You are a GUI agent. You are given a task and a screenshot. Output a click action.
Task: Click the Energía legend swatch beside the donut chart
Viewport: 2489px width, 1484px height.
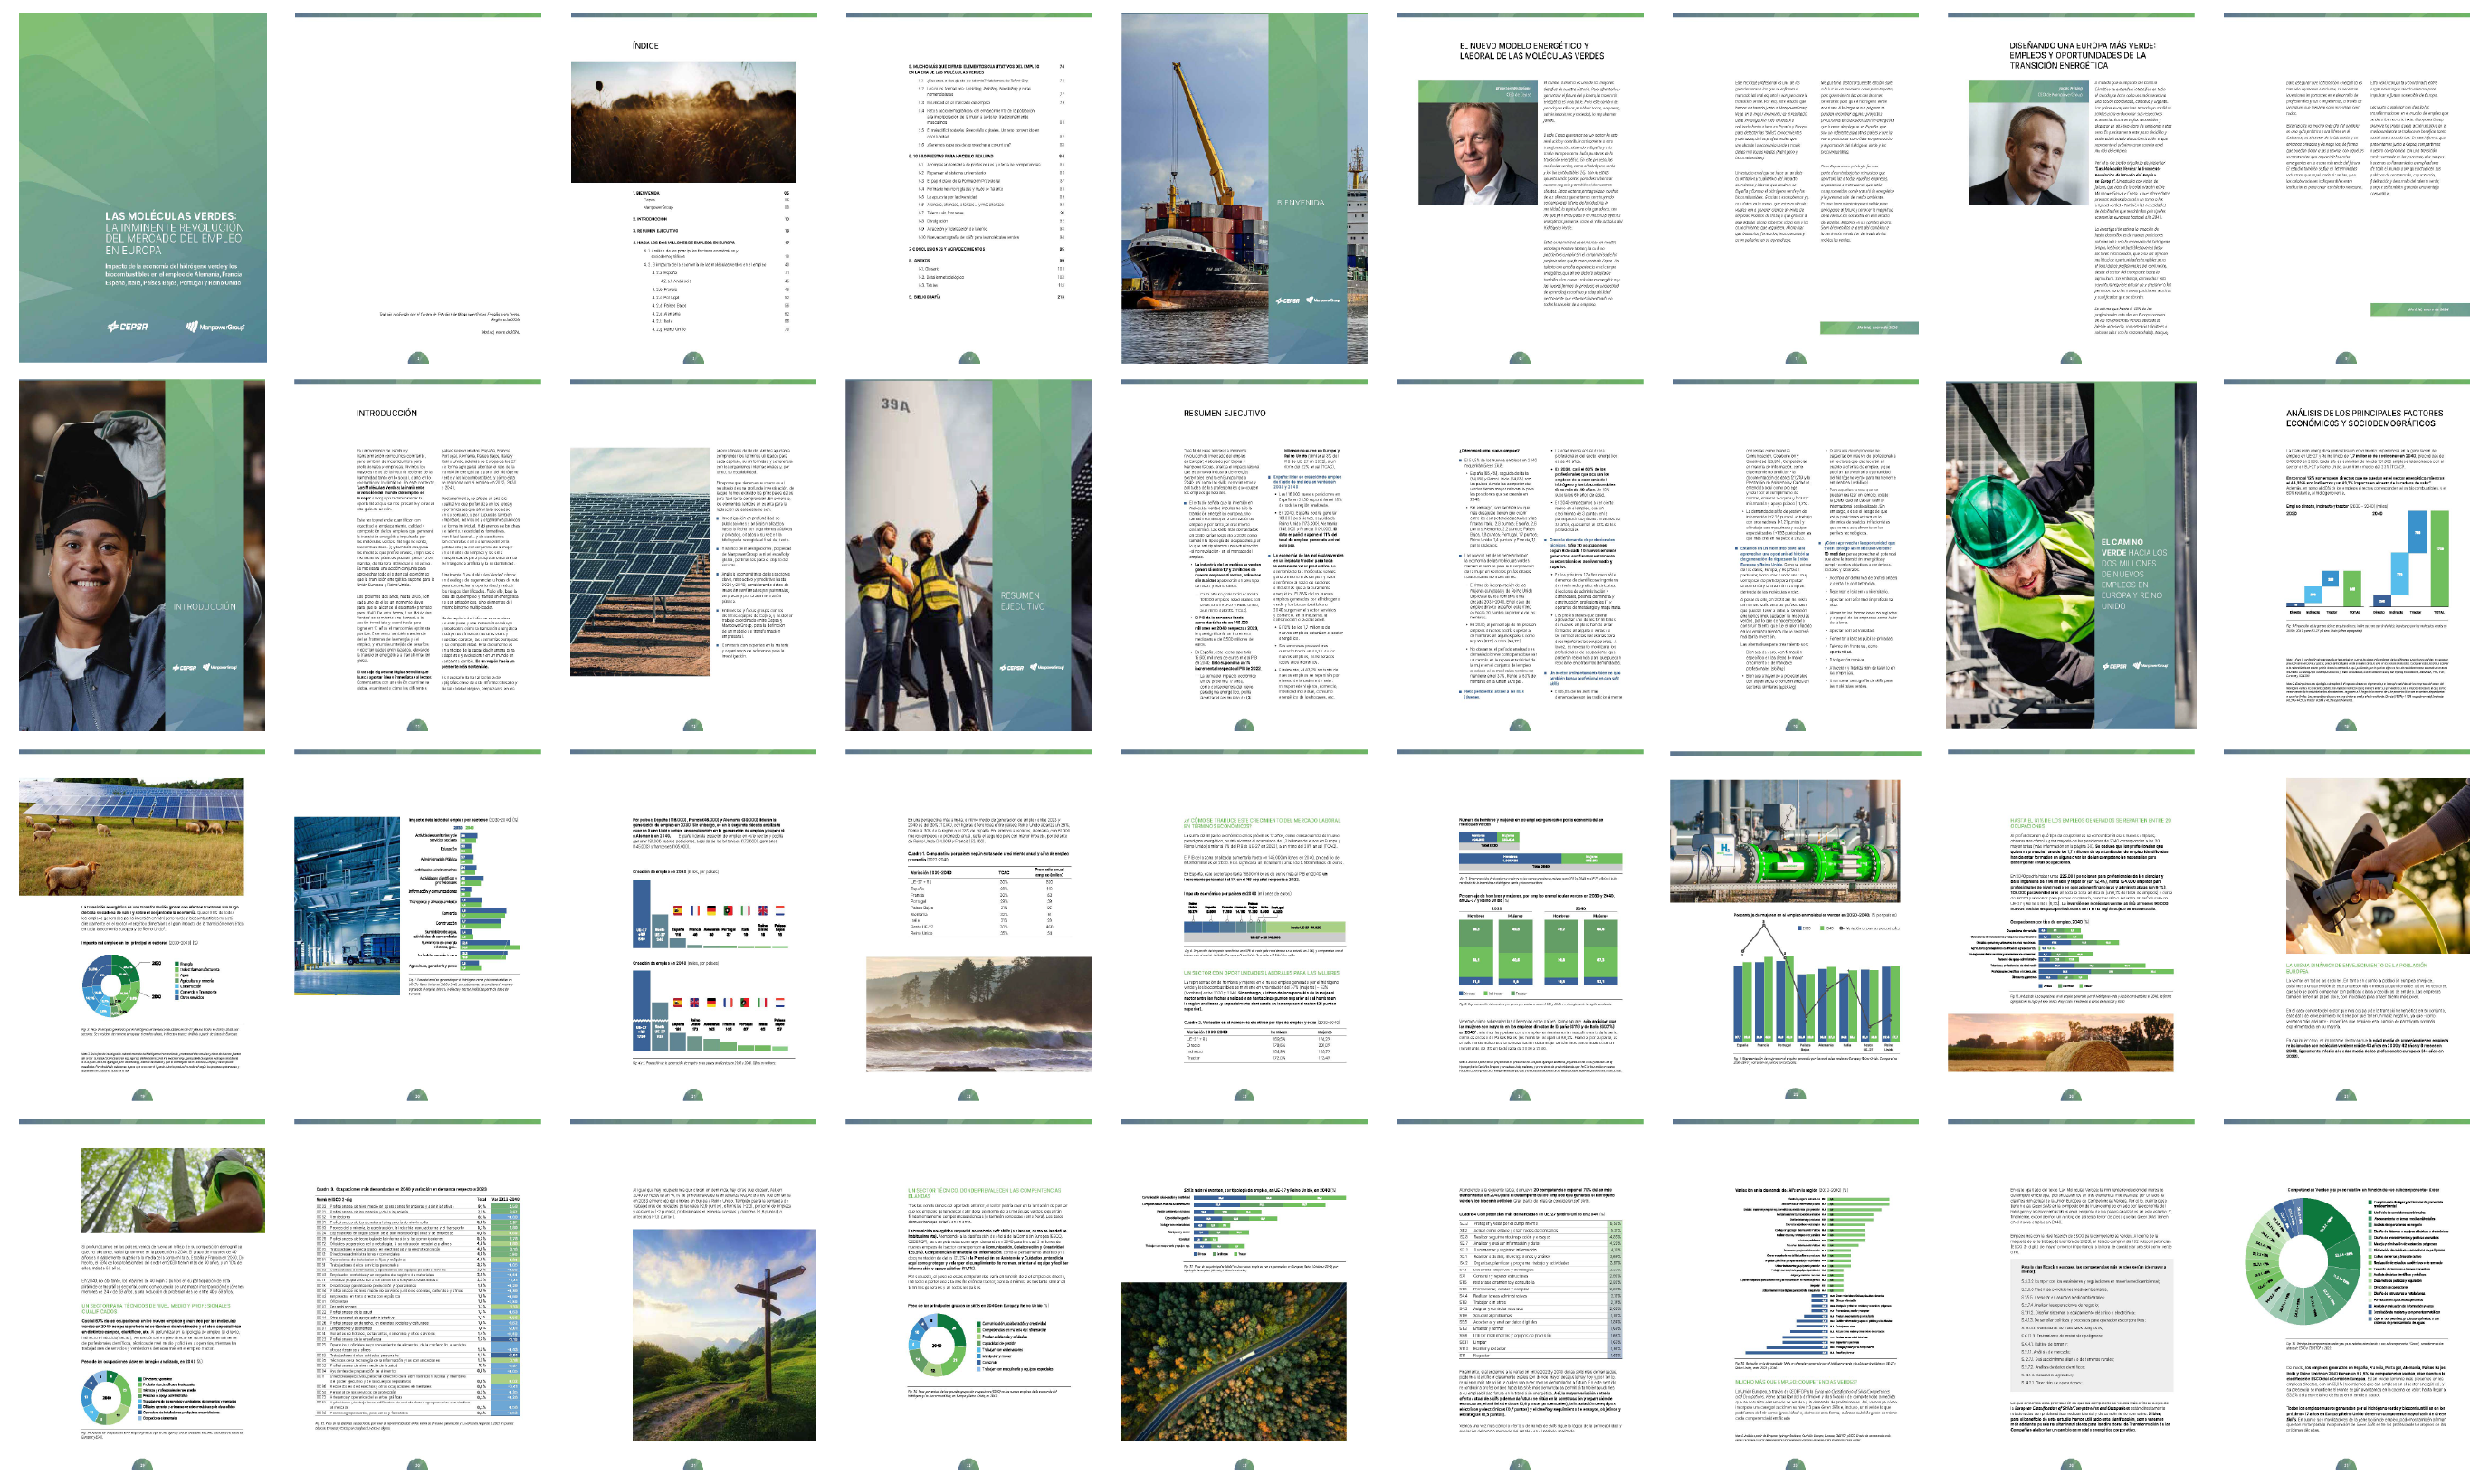(178, 964)
